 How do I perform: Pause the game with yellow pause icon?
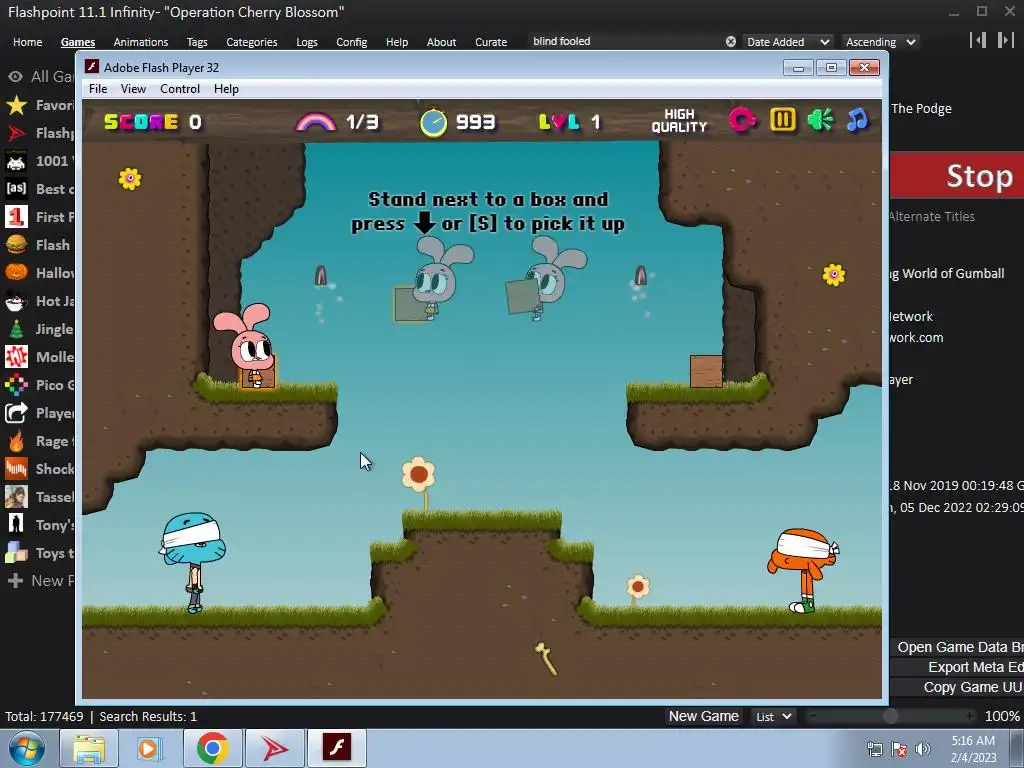[x=782, y=120]
